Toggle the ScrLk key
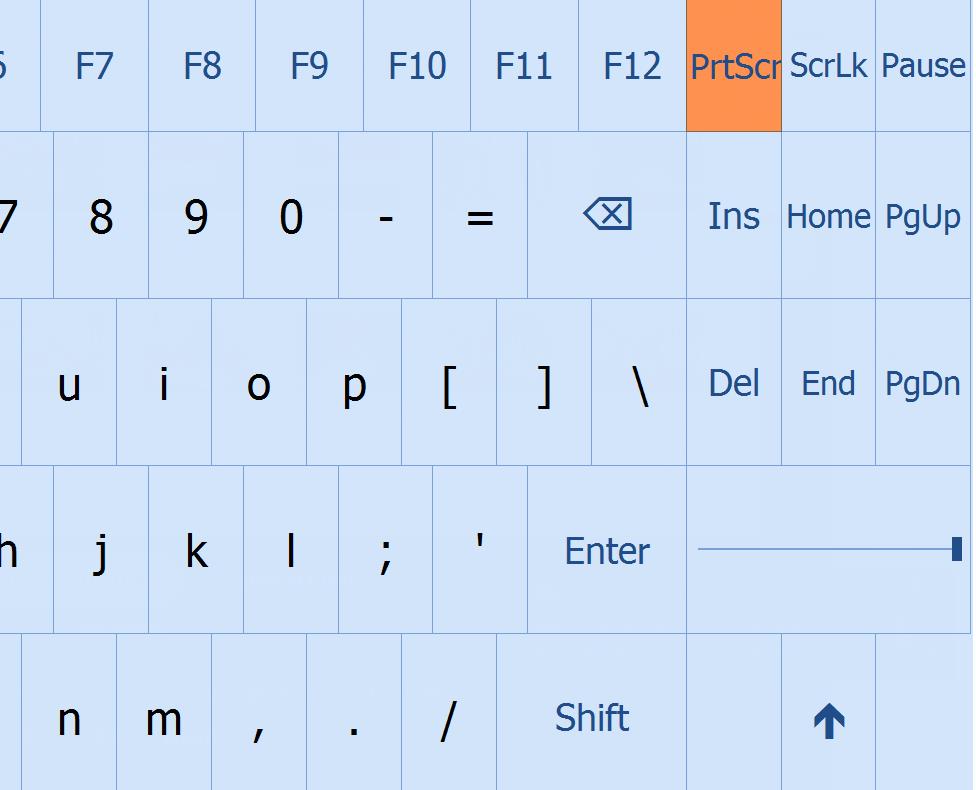 point(828,66)
